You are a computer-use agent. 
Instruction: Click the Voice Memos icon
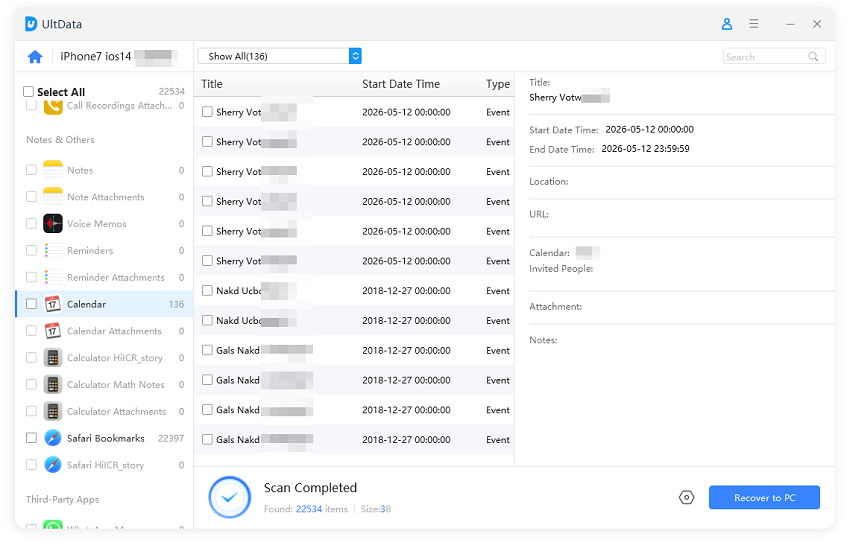pyautogui.click(x=53, y=223)
